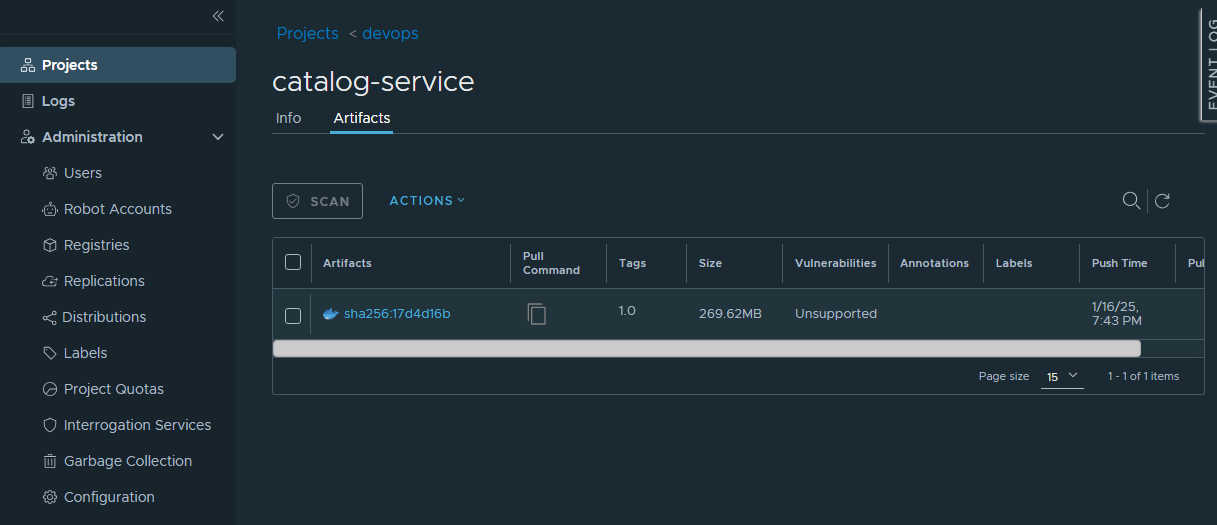Go to Garbage Collection page
1217x525 pixels.
click(127, 461)
